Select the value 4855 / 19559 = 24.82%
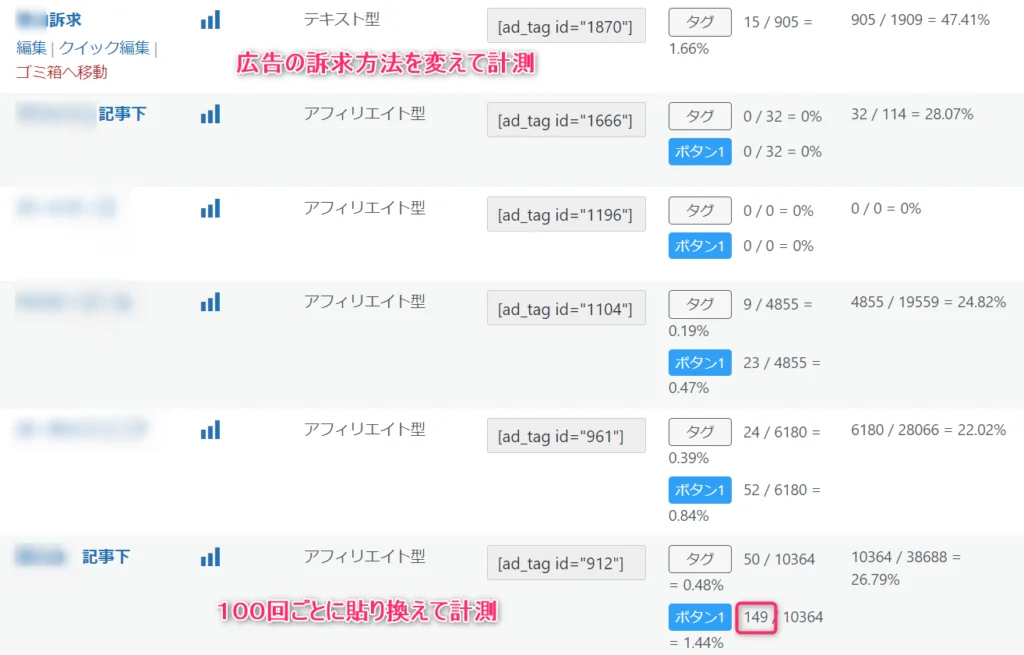Image resolution: width=1024 pixels, height=655 pixels. tap(928, 302)
